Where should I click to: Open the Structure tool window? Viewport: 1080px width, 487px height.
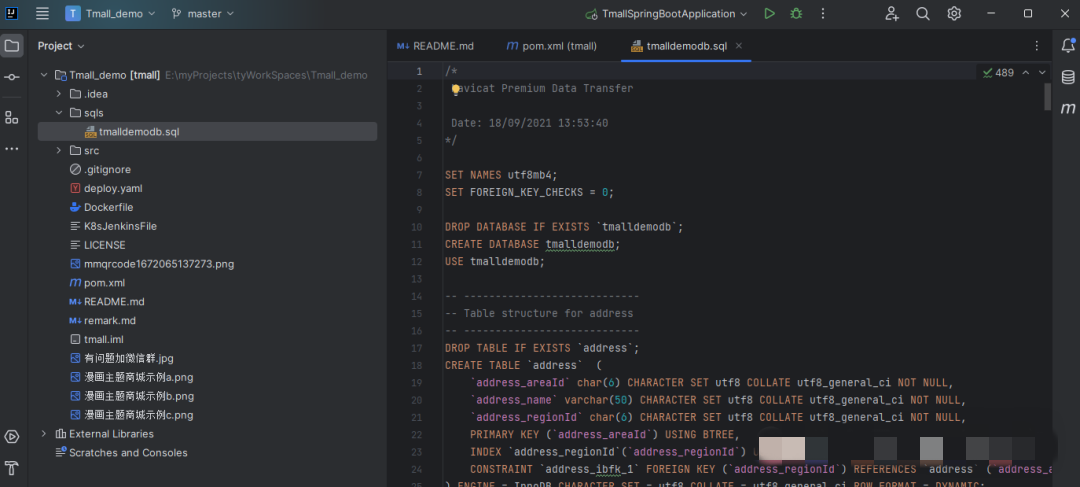(x=12, y=117)
